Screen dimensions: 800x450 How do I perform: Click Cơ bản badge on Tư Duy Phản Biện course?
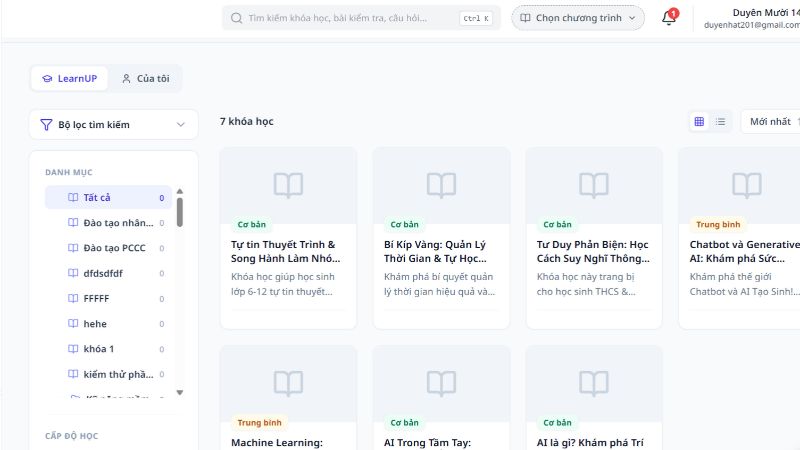tap(557, 224)
